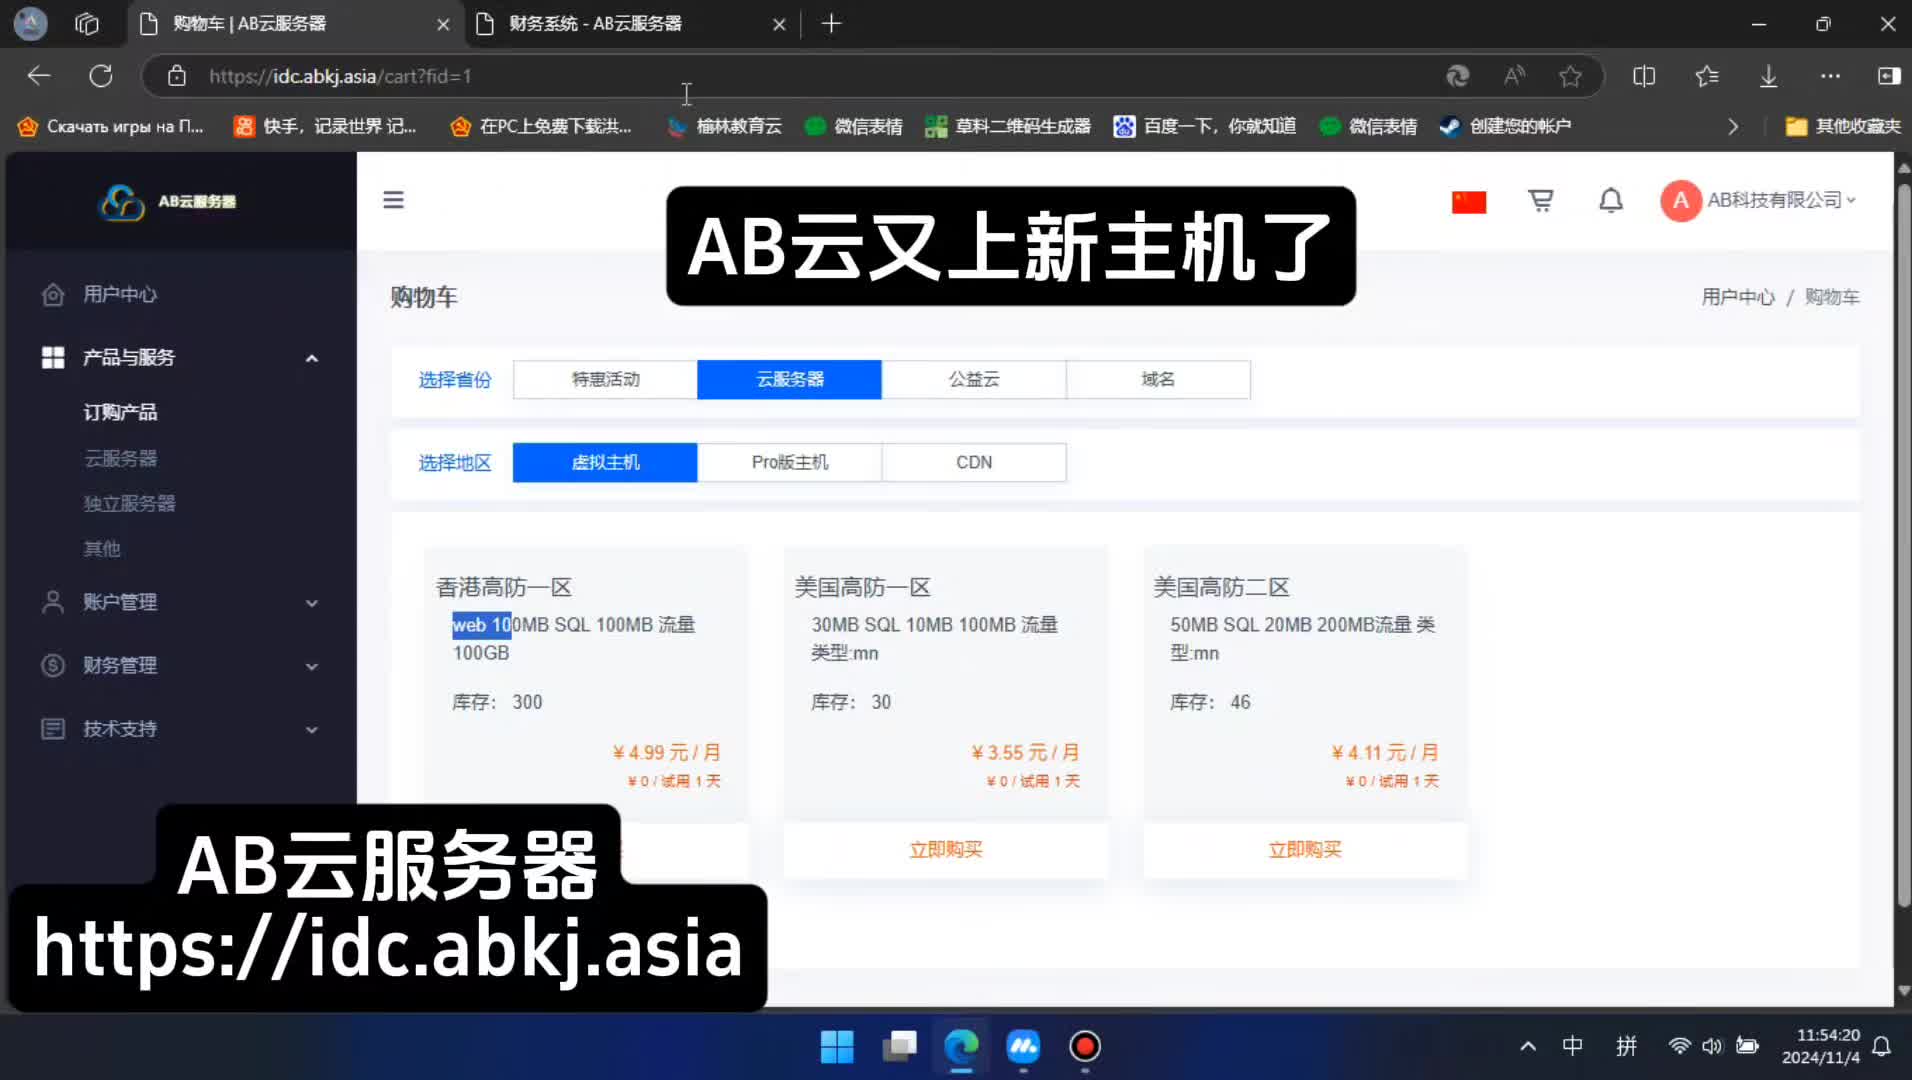Open browser profile avatar
The height and width of the screenshot is (1080, 1912).
(x=30, y=23)
